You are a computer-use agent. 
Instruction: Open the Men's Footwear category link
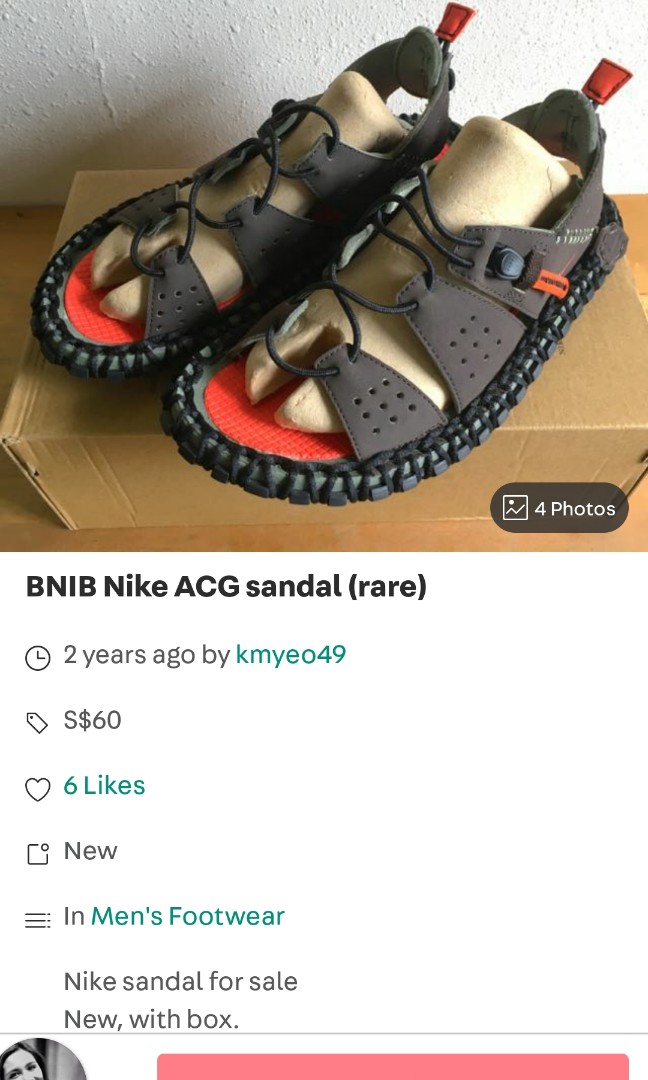tap(187, 916)
